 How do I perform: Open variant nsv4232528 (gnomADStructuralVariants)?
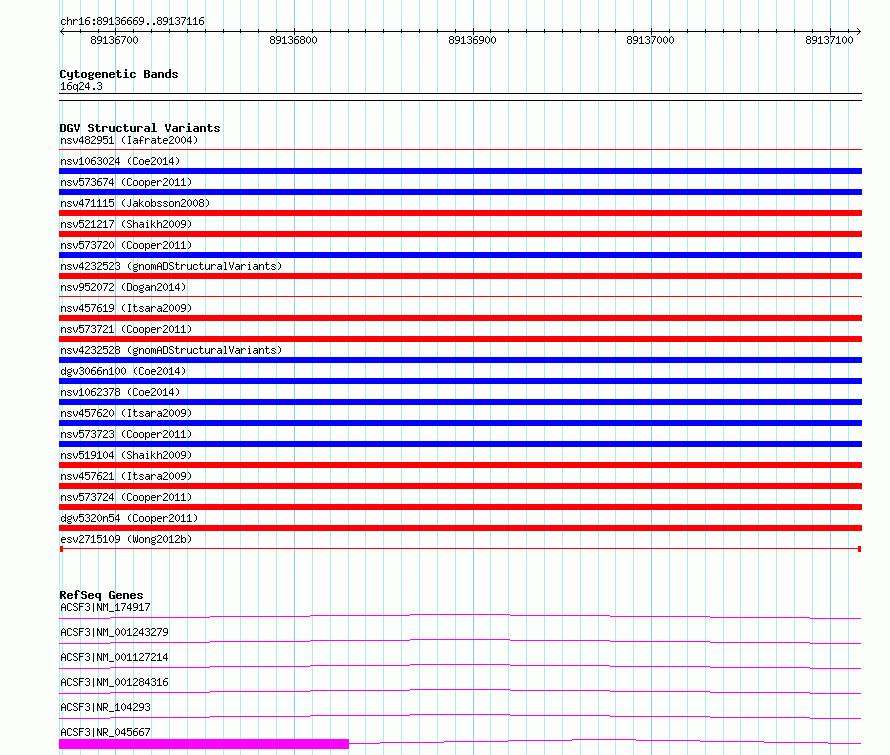[171, 350]
